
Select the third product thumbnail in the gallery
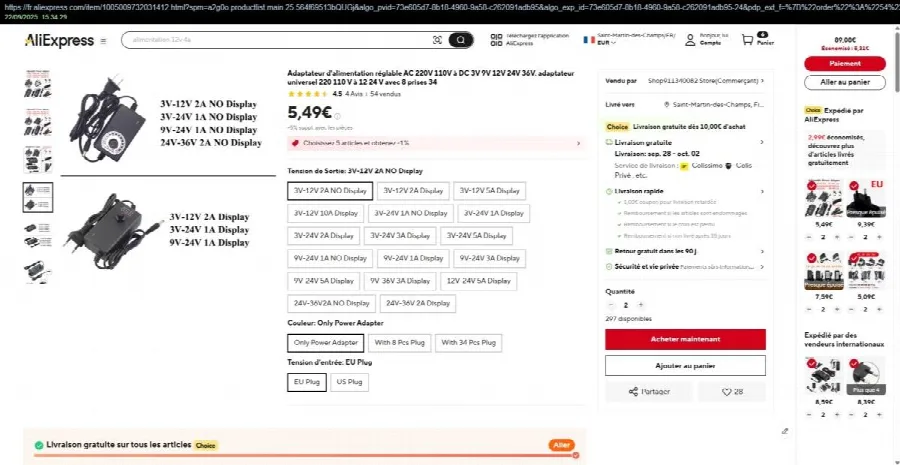coord(38,159)
